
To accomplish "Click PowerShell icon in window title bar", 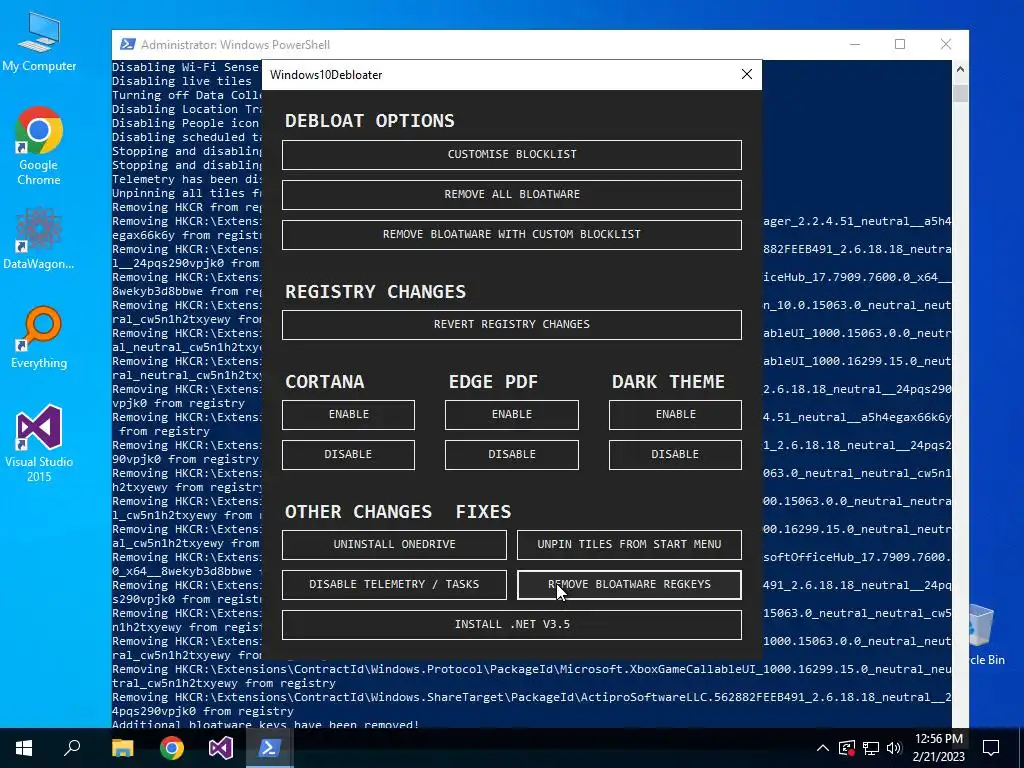I will 128,44.
